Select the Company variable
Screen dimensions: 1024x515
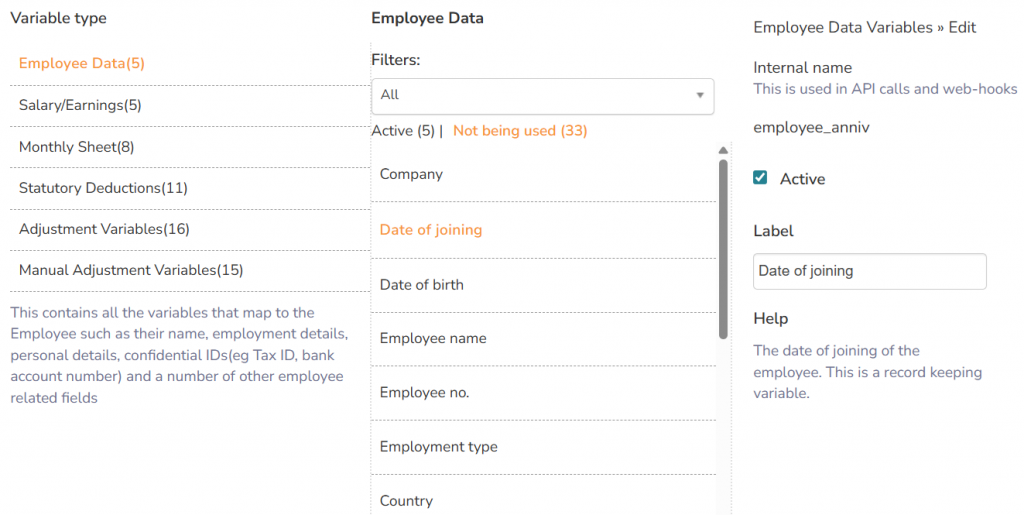coord(411,174)
